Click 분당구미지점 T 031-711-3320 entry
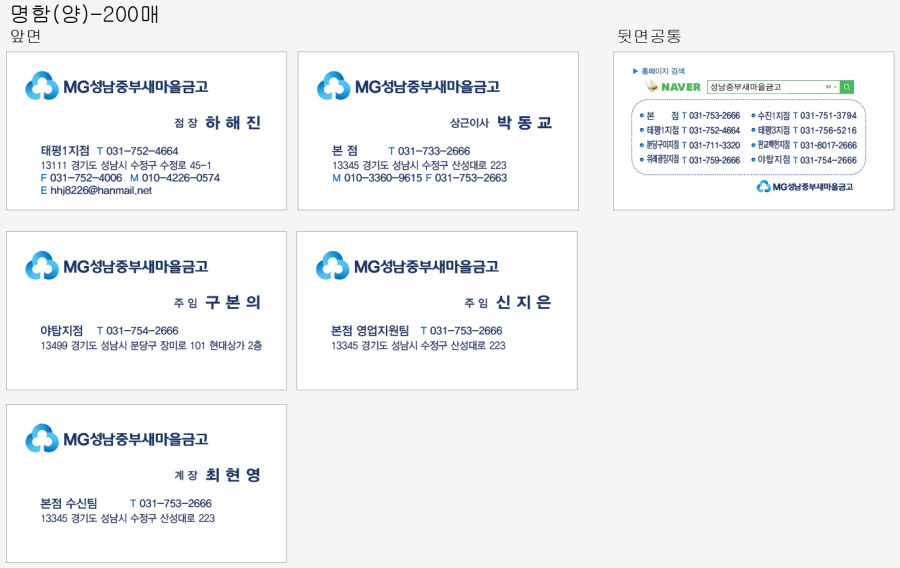This screenshot has height=568, width=900. pyautogui.click(x=690, y=145)
